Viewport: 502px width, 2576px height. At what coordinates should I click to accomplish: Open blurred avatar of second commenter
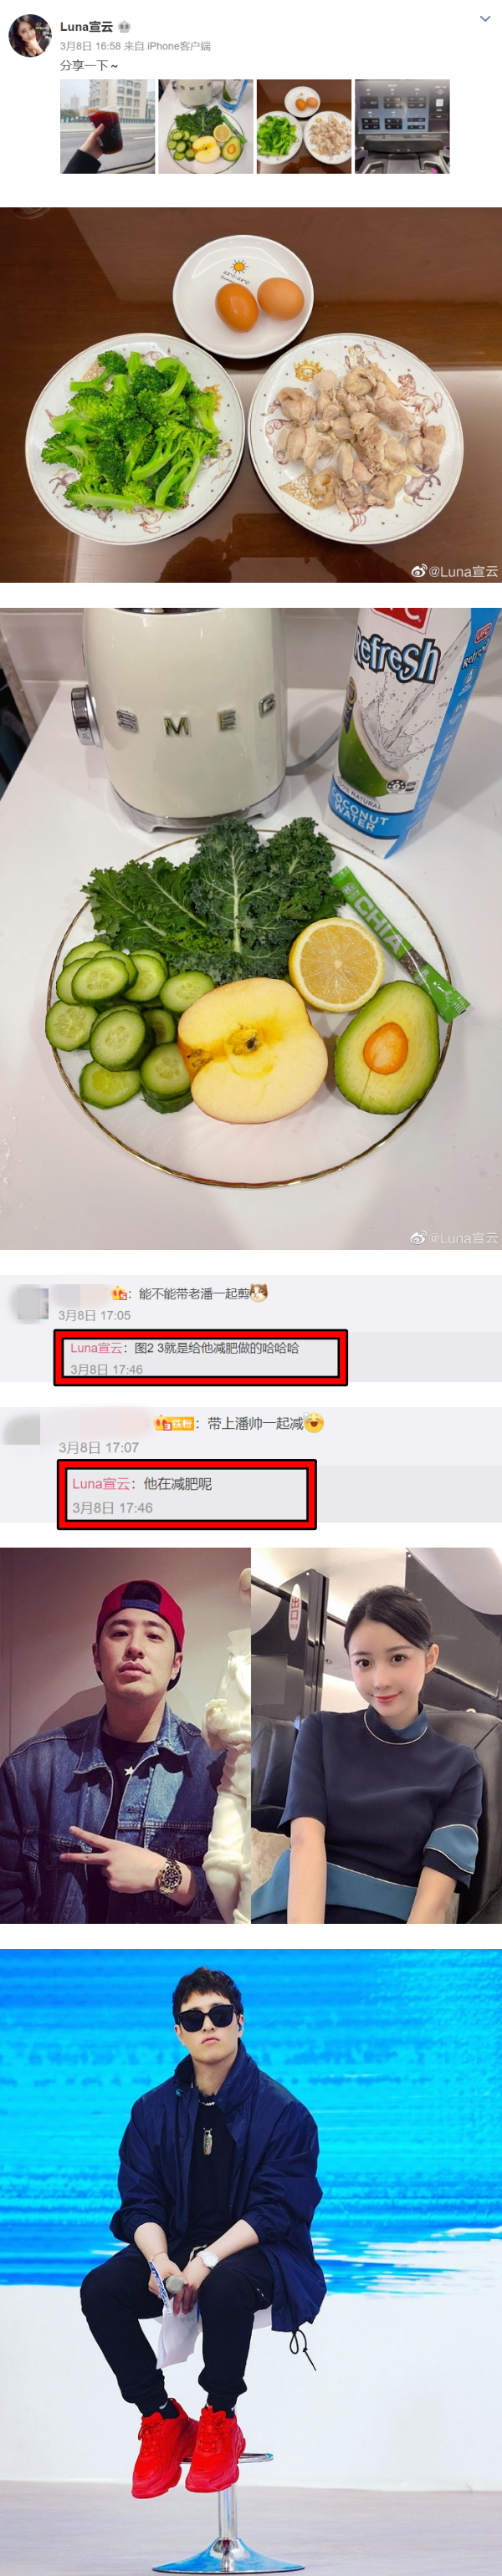[21, 1428]
